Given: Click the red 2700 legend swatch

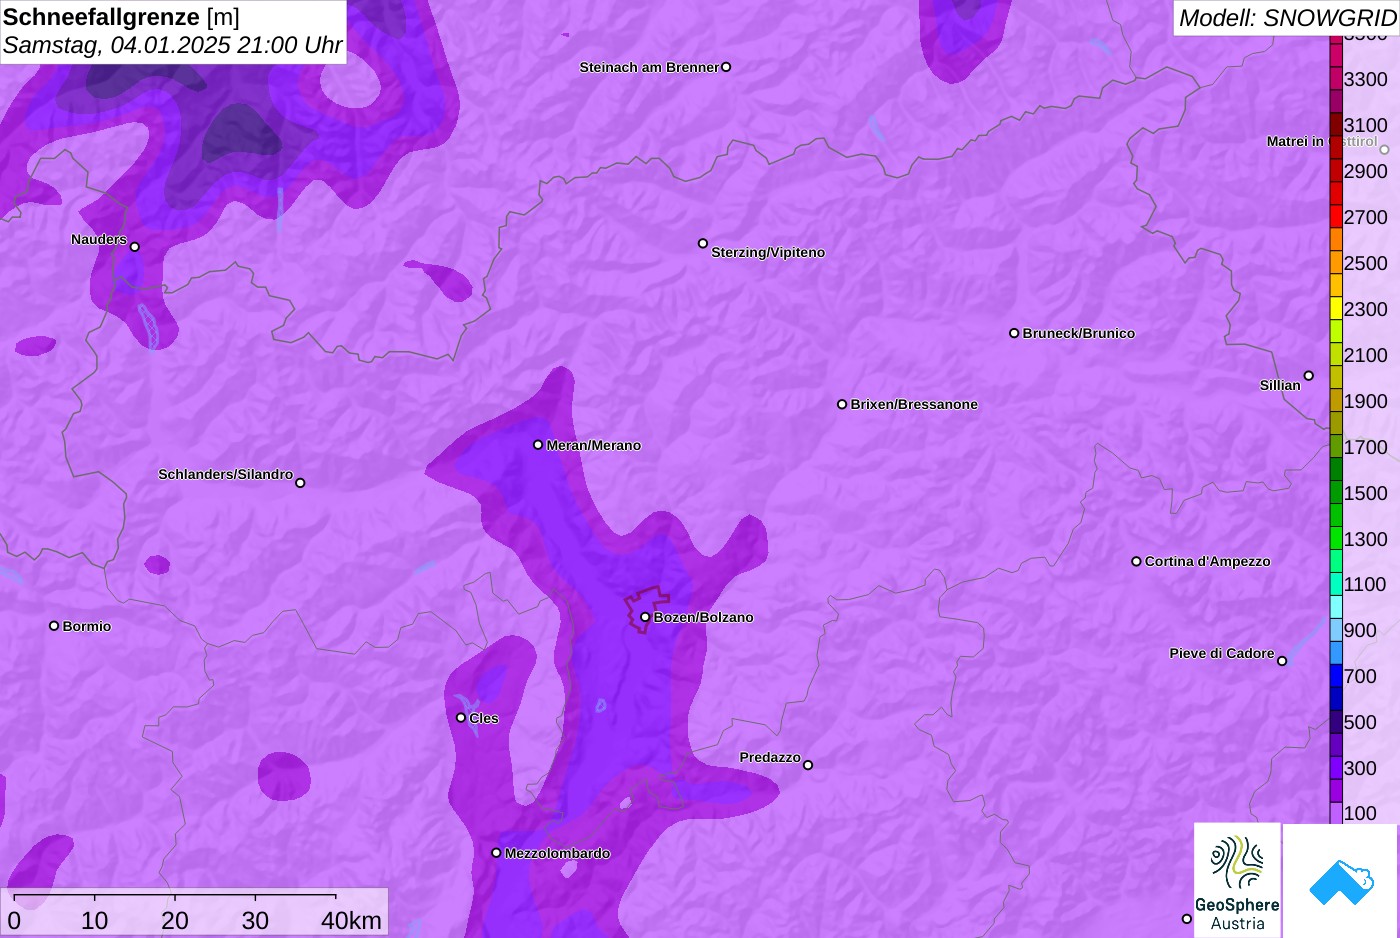Looking at the screenshot, I should click(1336, 217).
